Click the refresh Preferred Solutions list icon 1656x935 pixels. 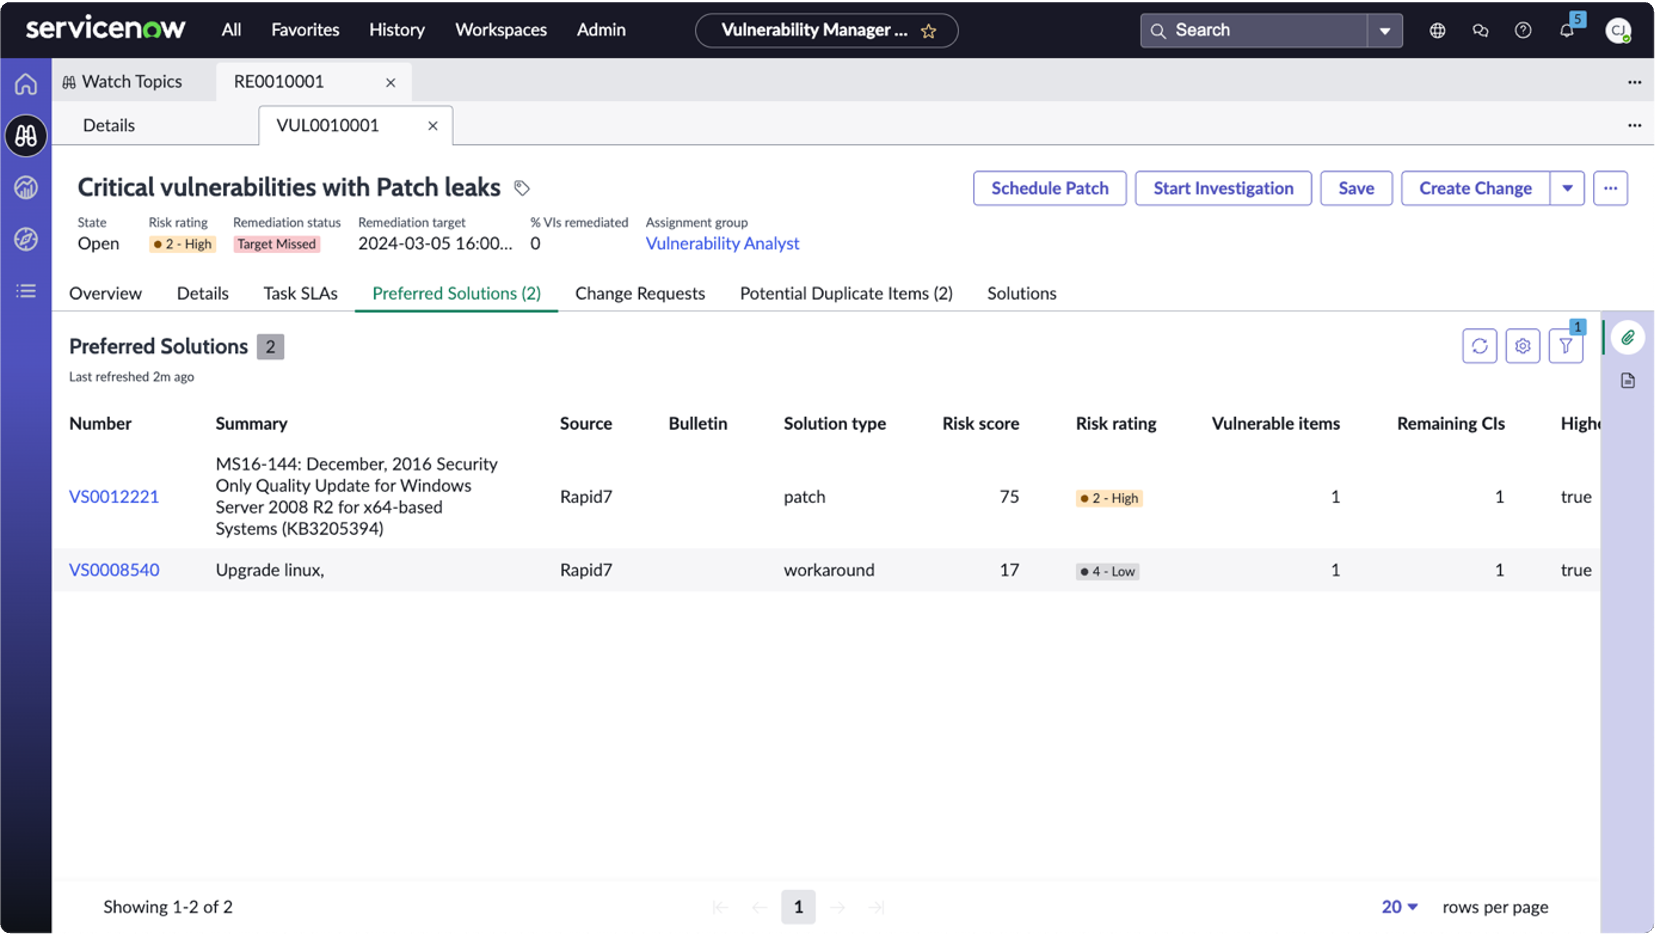(x=1479, y=346)
